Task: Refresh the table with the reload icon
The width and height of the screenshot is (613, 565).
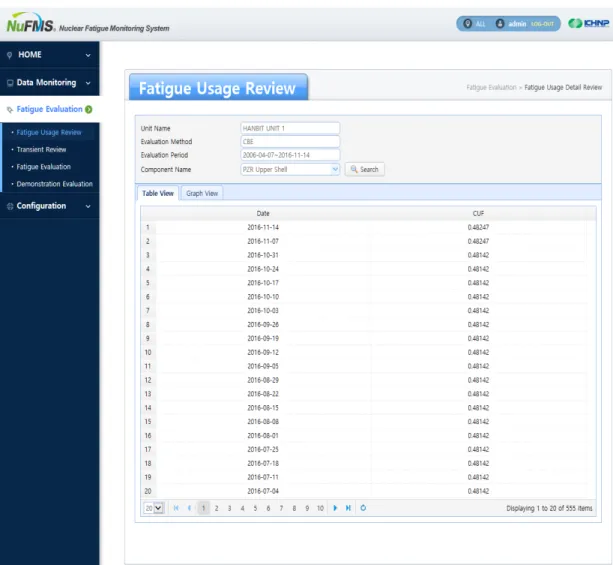Action: [363, 508]
